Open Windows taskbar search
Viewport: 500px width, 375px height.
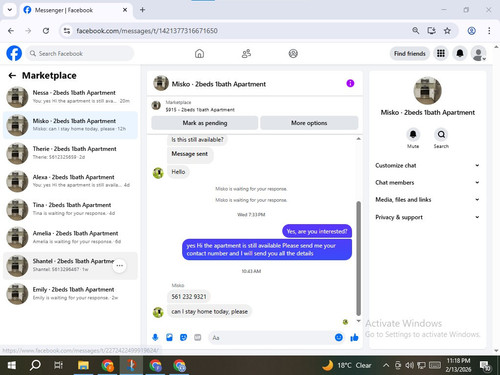tap(35, 365)
